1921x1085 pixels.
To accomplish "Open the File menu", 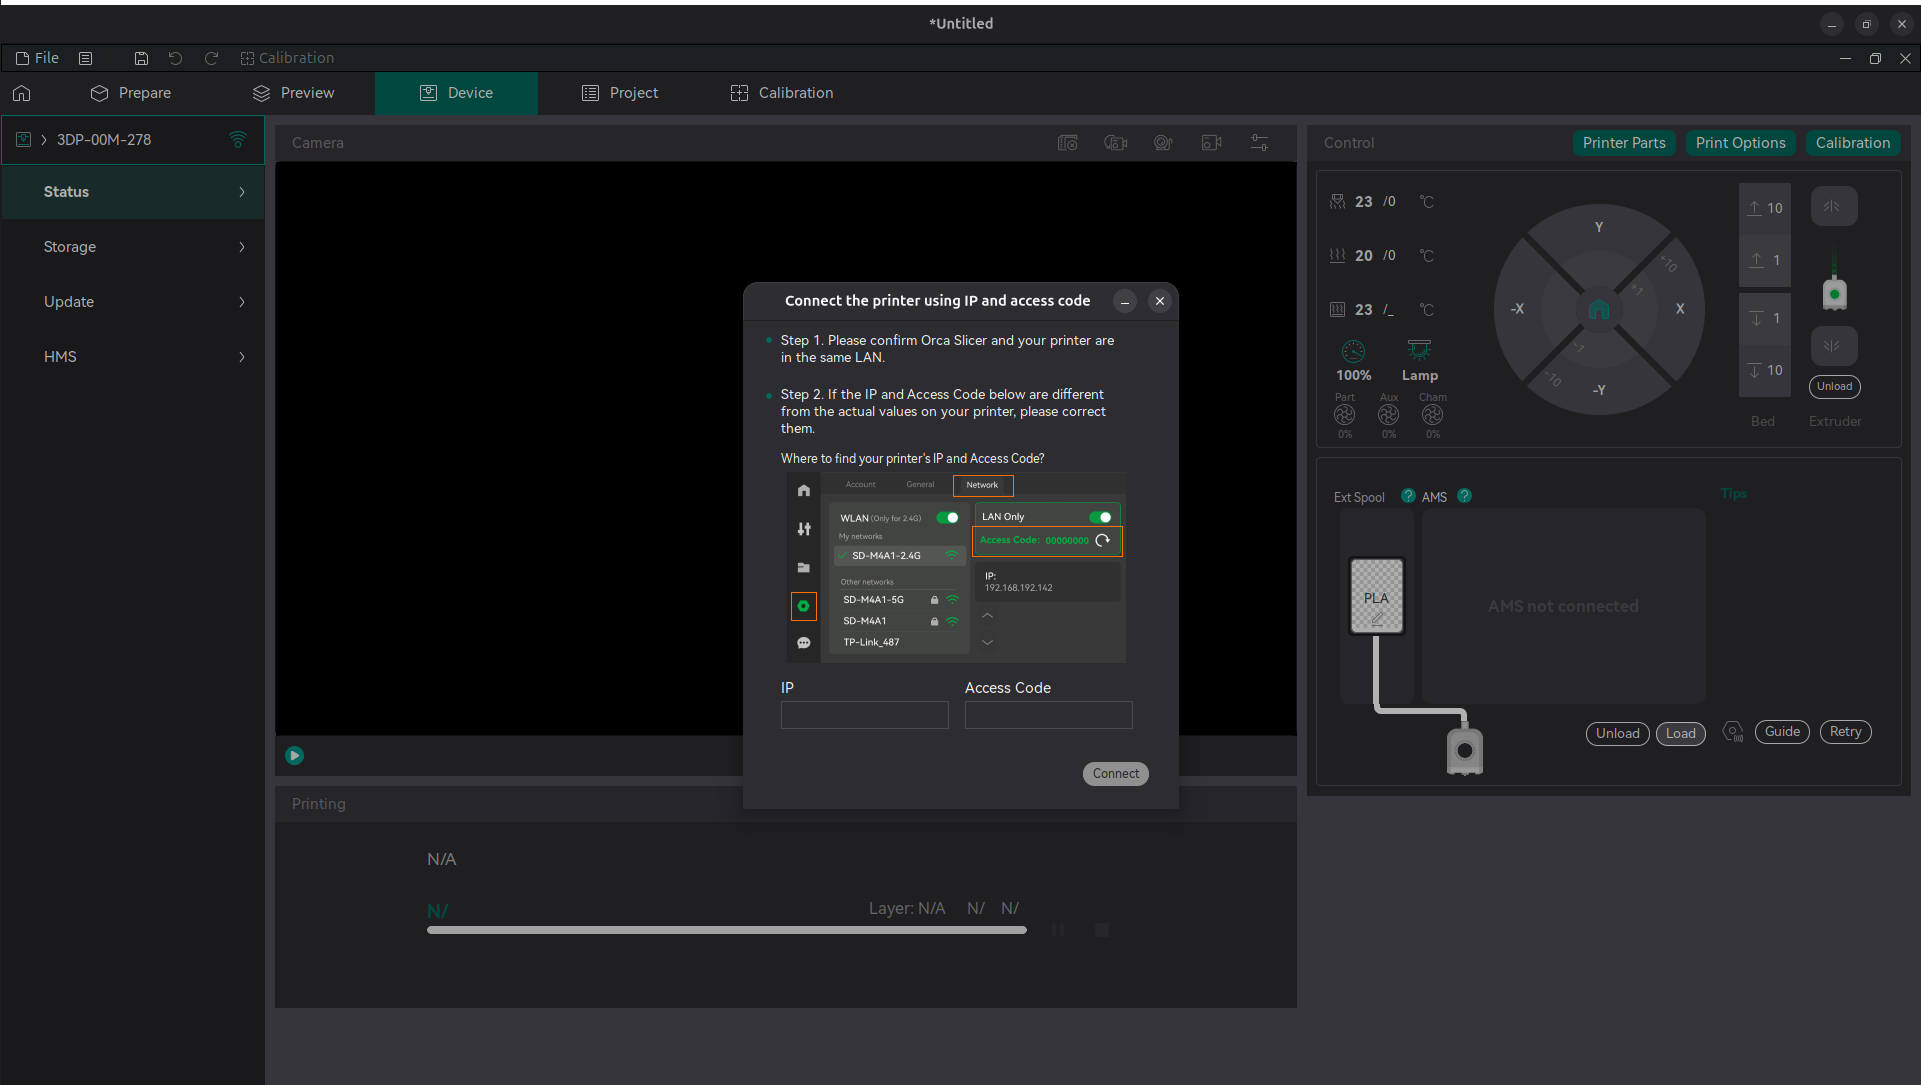I will 38,58.
